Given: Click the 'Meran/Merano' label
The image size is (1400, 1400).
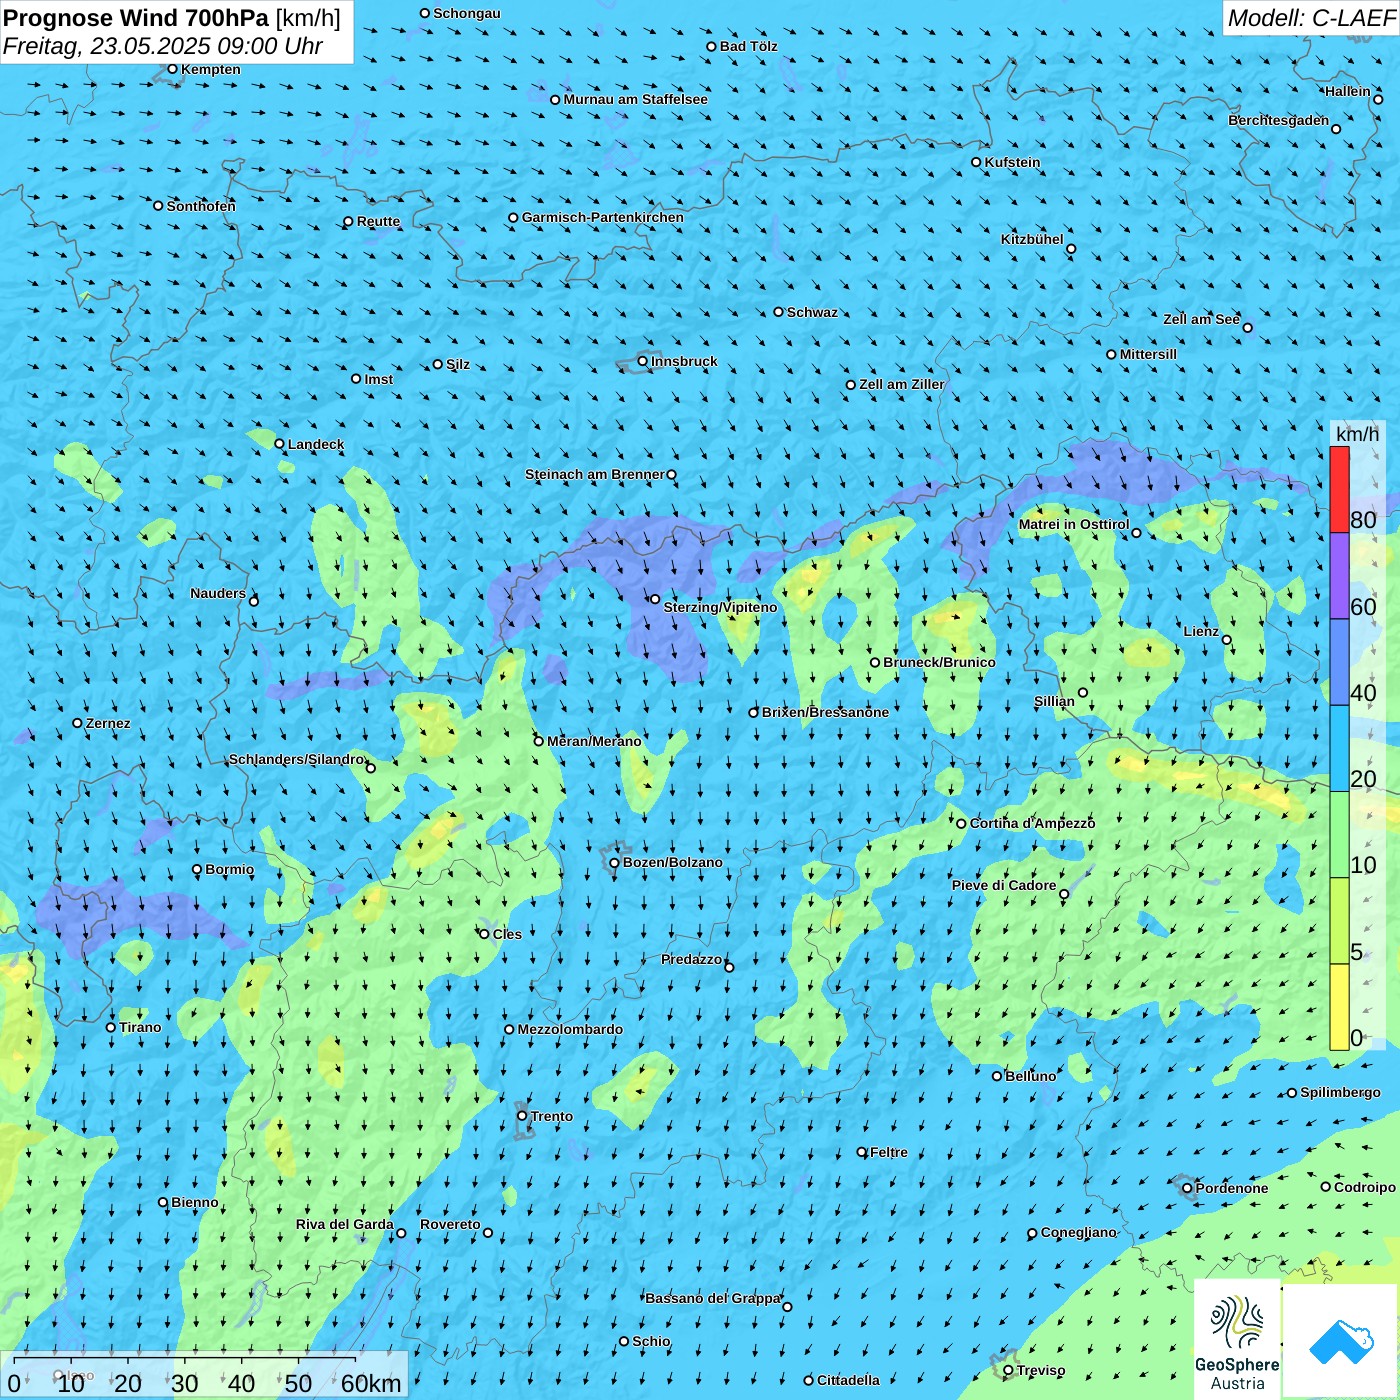Looking at the screenshot, I should [594, 741].
